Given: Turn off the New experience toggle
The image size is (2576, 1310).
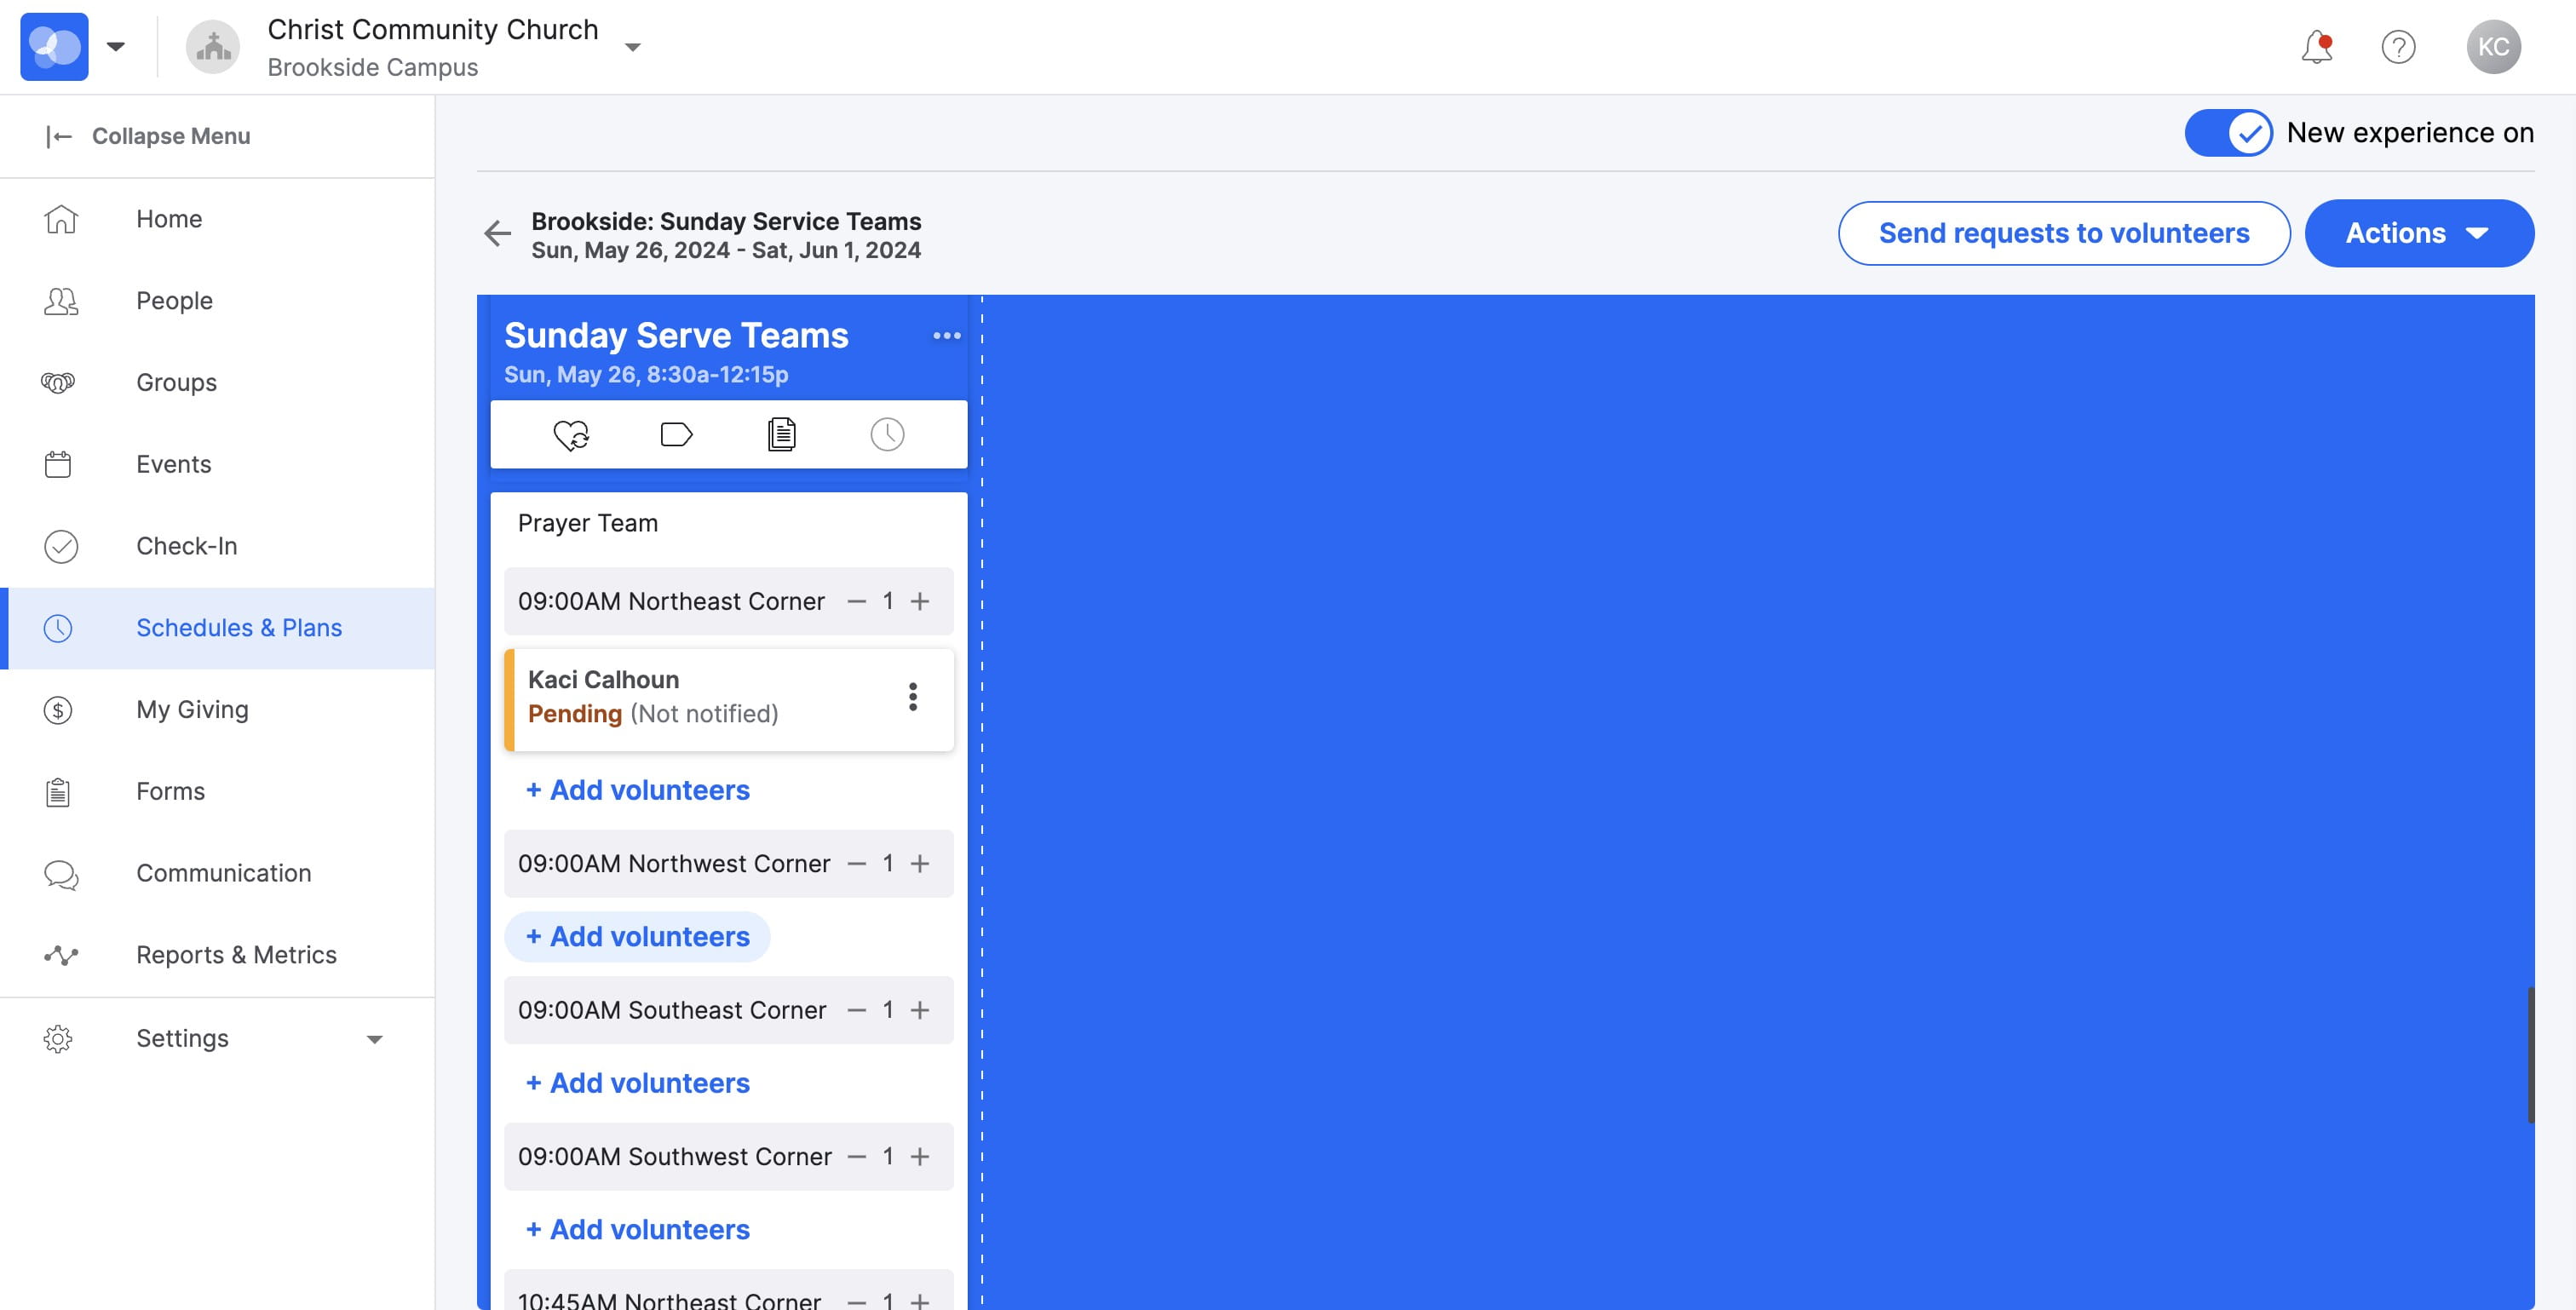Looking at the screenshot, I should click(x=2228, y=133).
